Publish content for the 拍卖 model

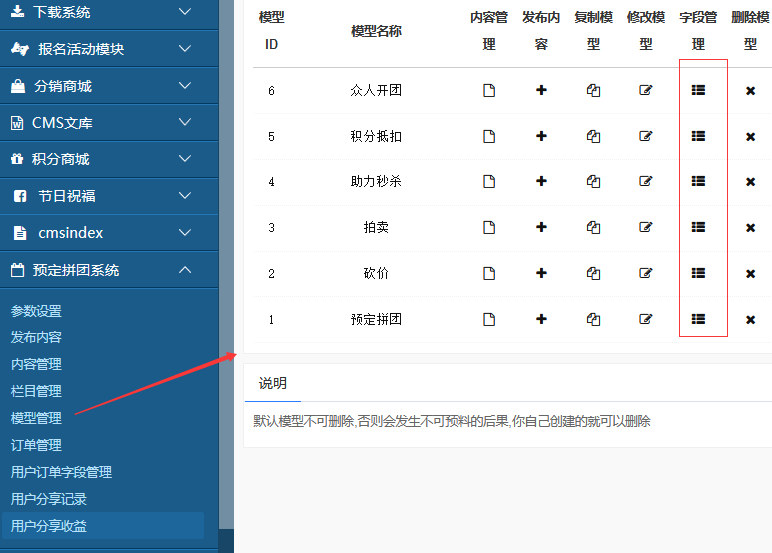[x=541, y=228]
